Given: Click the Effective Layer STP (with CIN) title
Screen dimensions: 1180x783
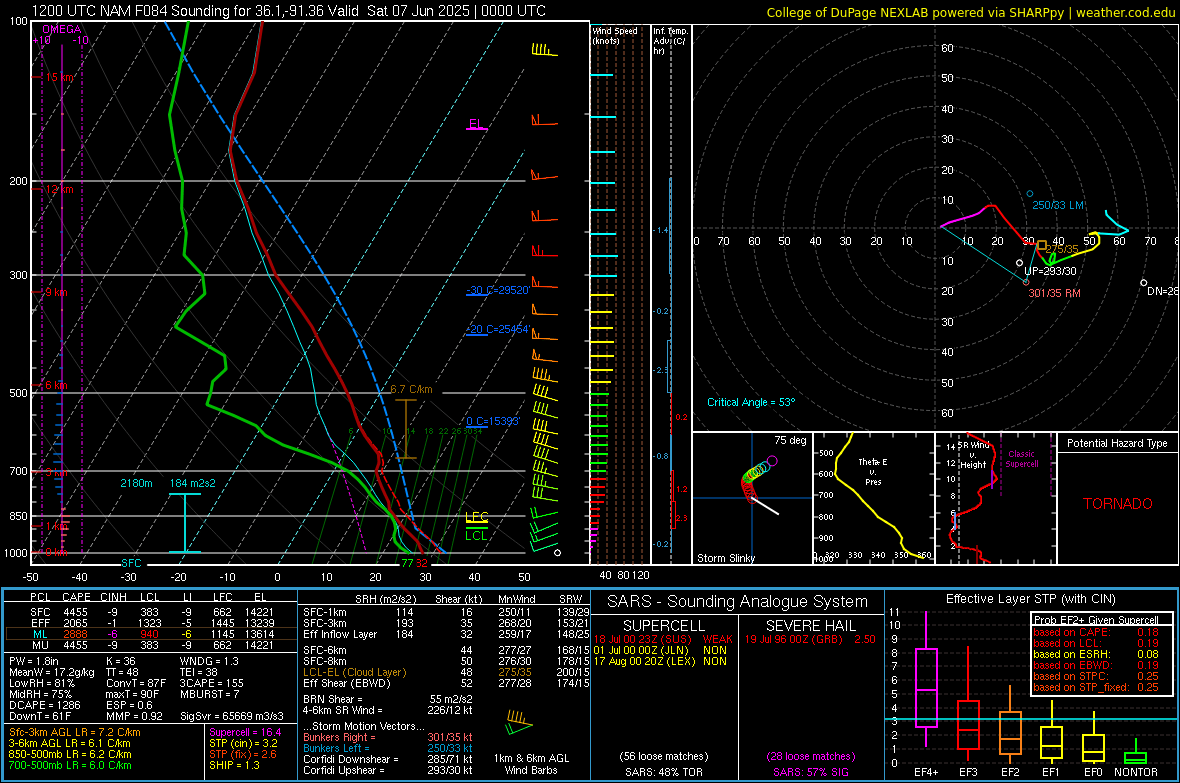Looking at the screenshot, I should click(1030, 599).
